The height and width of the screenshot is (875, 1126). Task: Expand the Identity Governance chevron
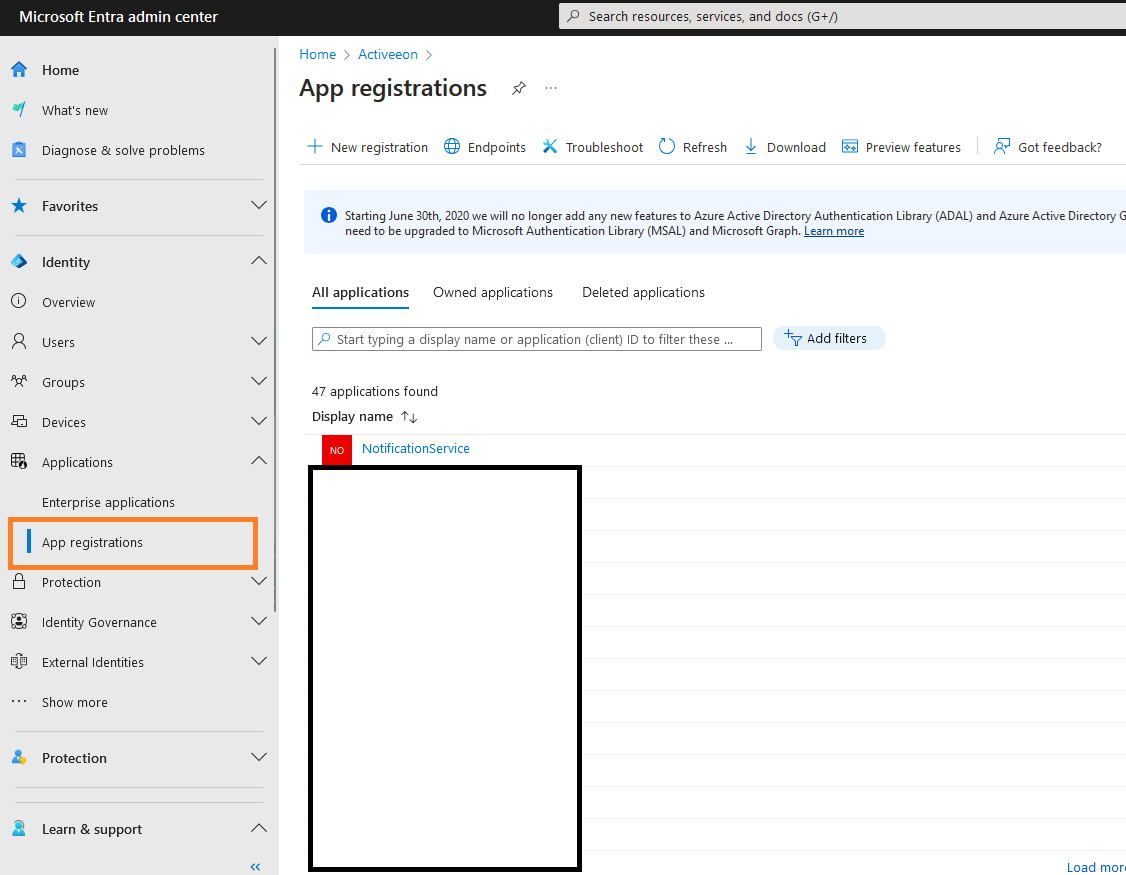(x=259, y=621)
